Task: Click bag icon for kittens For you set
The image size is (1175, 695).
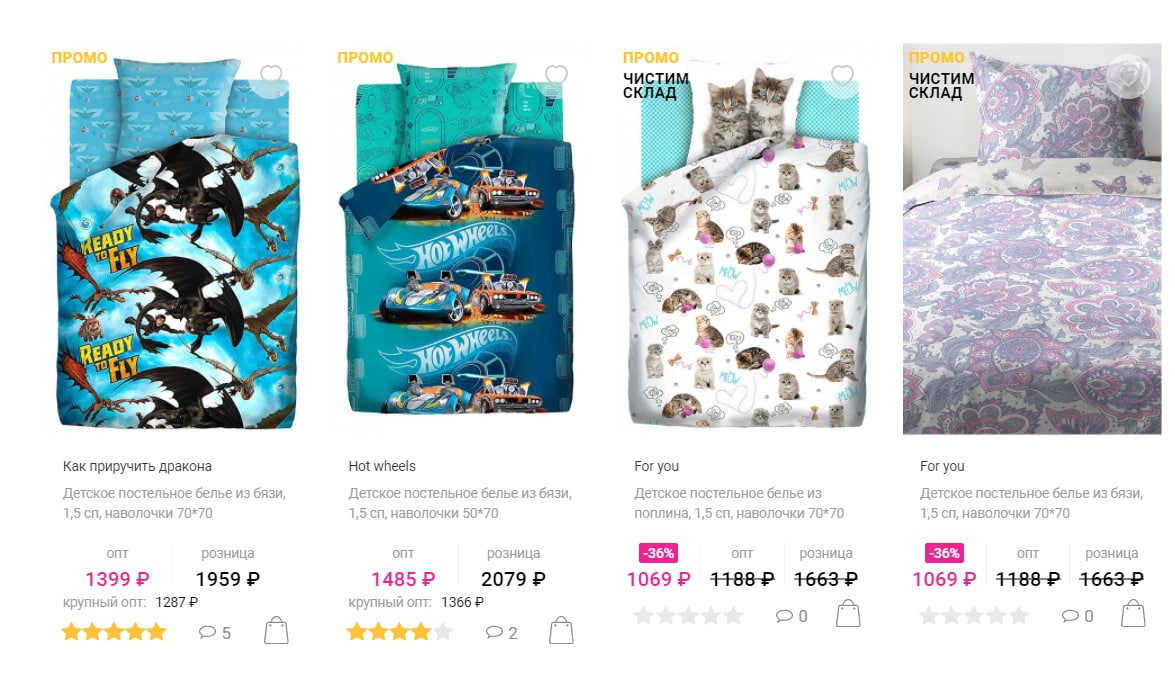Action: 848,613
